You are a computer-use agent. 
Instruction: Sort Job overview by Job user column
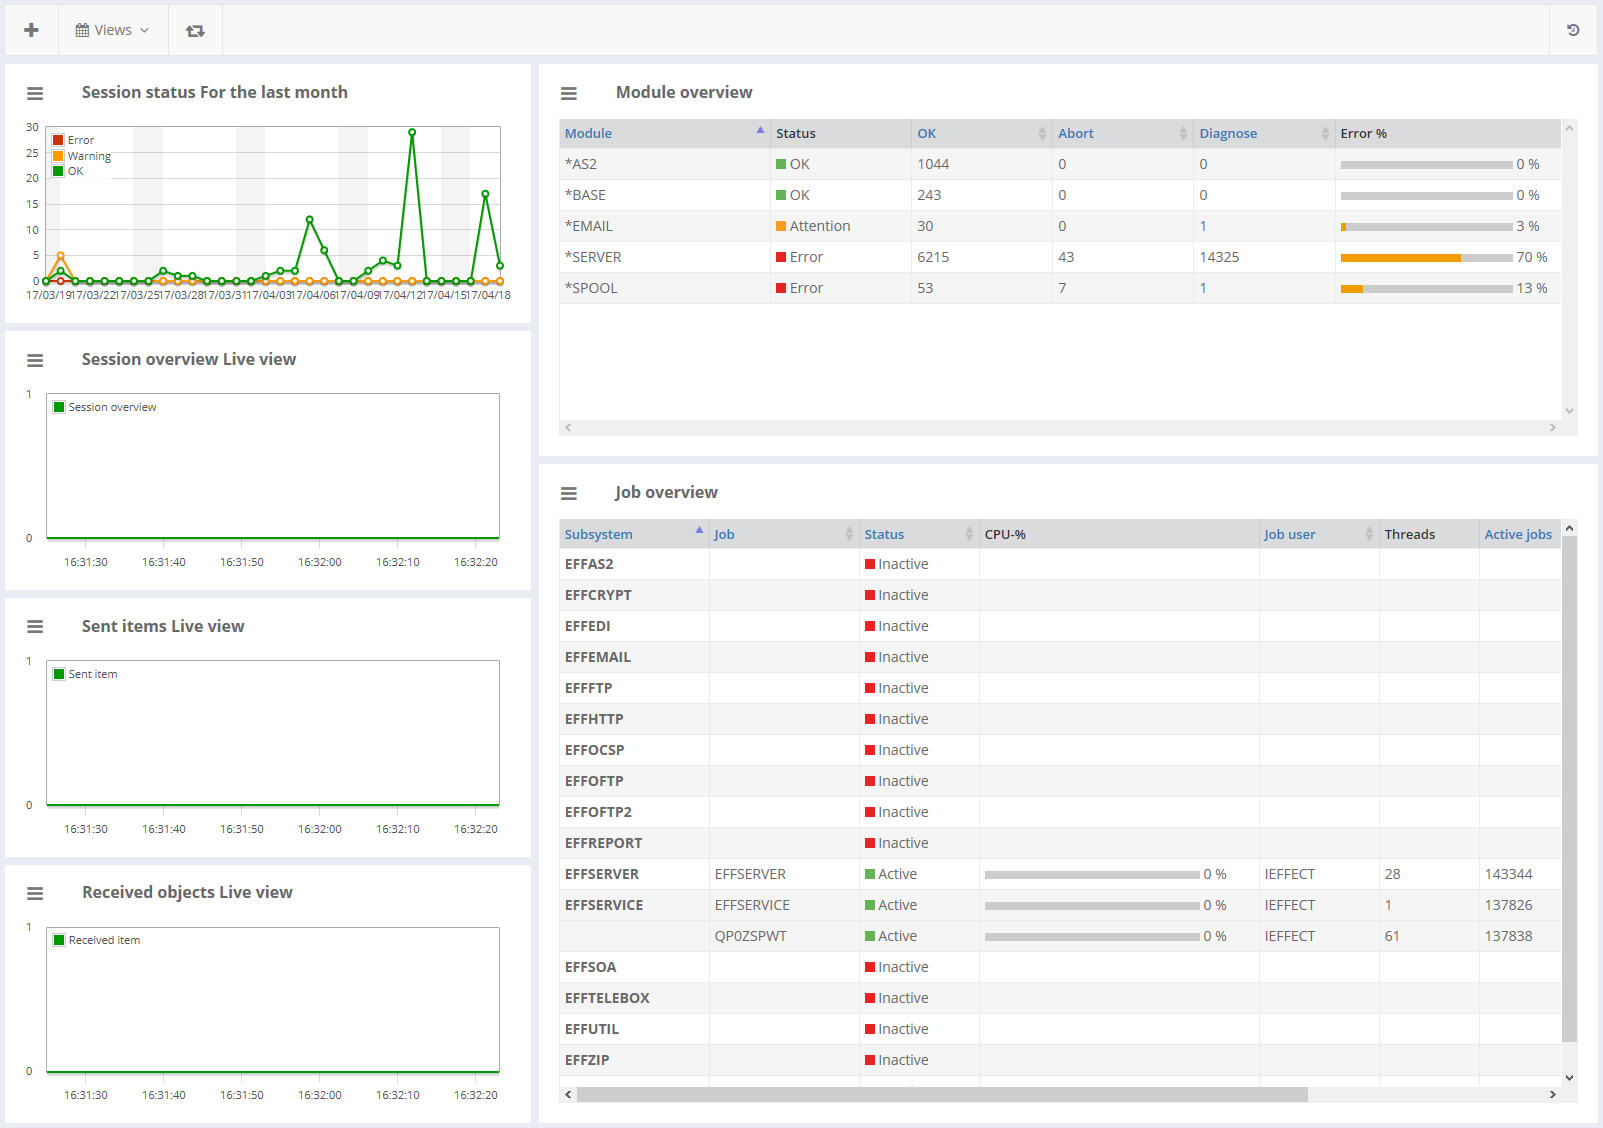coord(1289,534)
